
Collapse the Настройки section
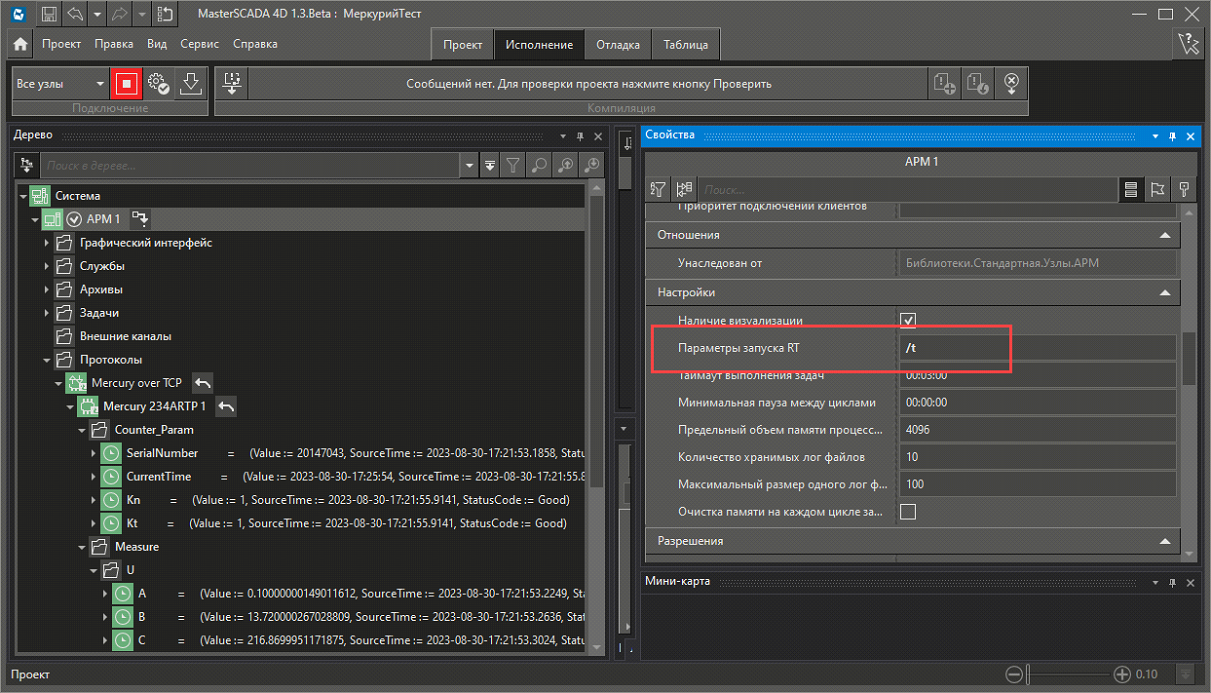click(1164, 293)
